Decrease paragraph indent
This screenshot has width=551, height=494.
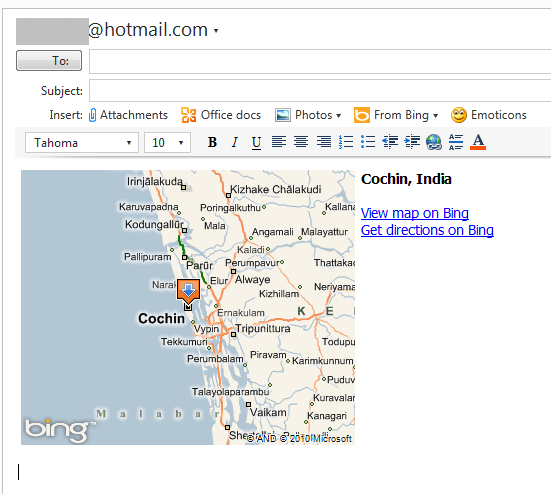[x=390, y=142]
